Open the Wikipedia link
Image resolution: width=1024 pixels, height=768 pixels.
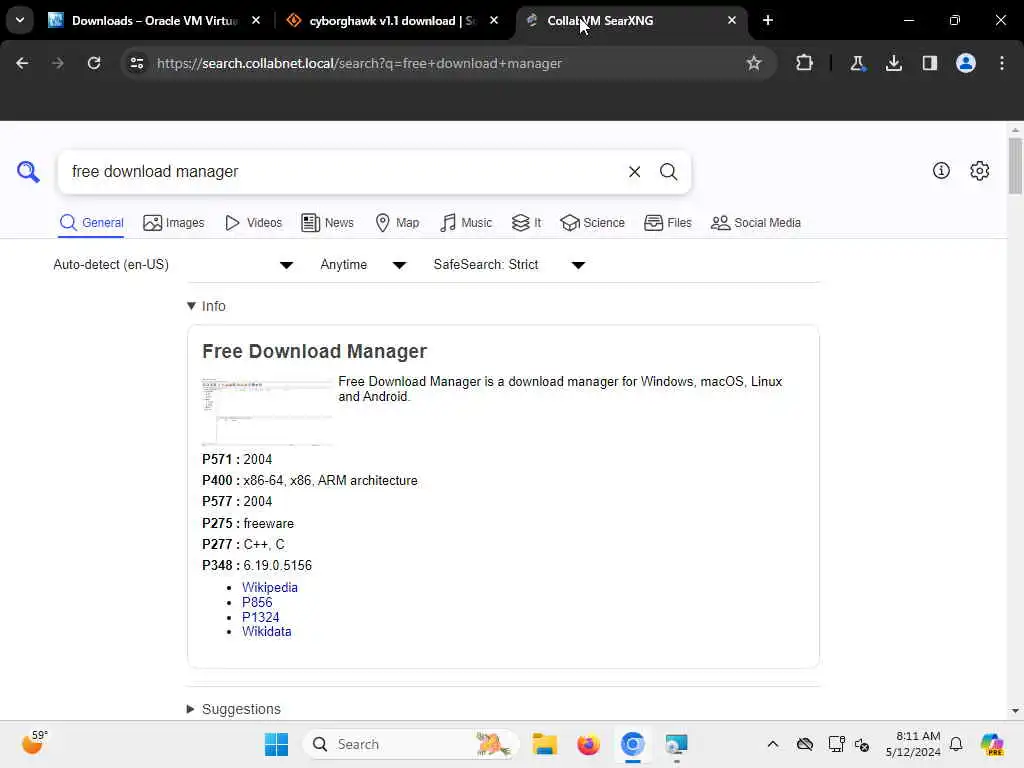pos(270,587)
